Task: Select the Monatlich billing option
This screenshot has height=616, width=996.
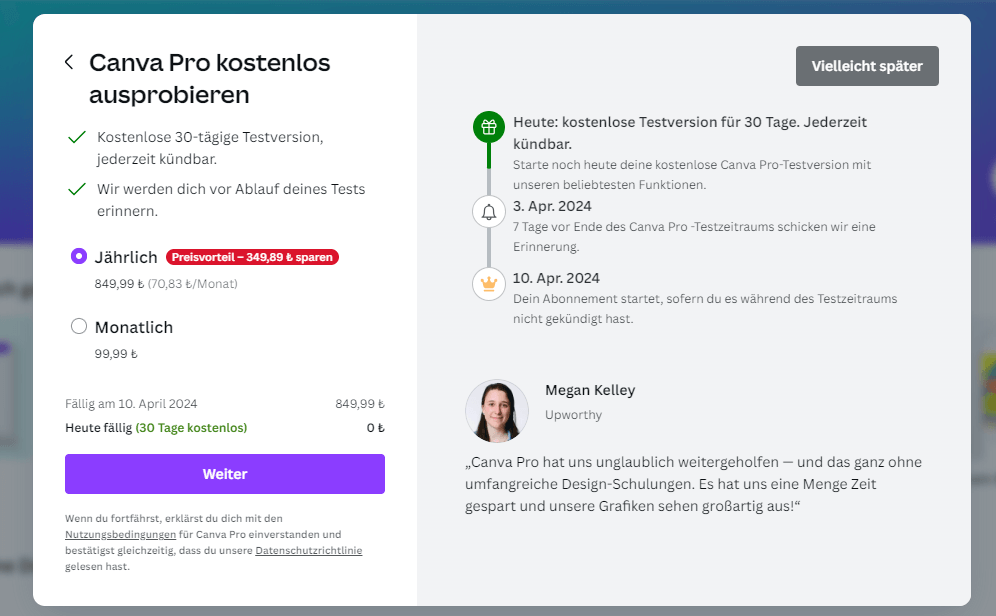Action: pos(79,326)
